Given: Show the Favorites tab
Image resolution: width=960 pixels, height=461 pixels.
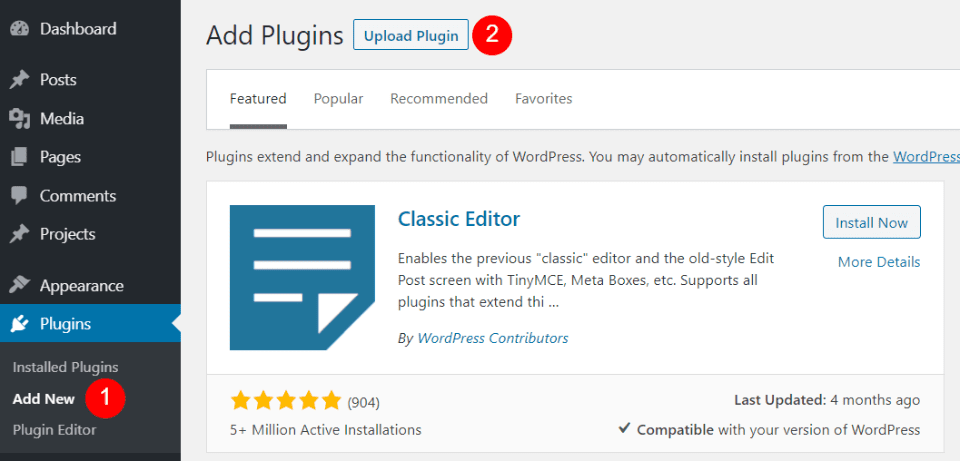Looking at the screenshot, I should coord(543,99).
